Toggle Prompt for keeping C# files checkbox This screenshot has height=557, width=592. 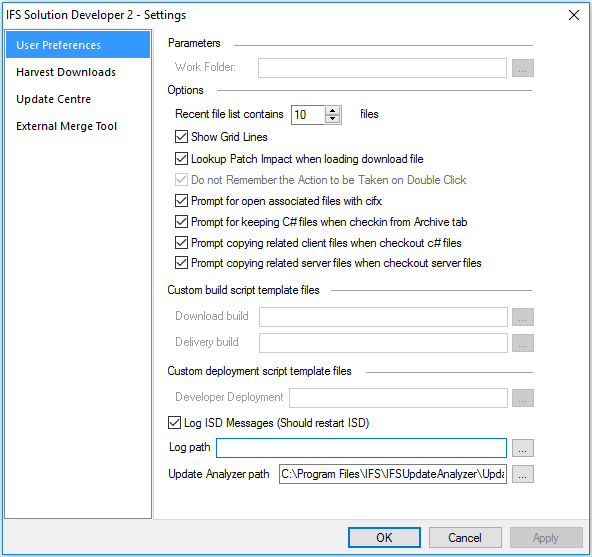tap(181, 222)
